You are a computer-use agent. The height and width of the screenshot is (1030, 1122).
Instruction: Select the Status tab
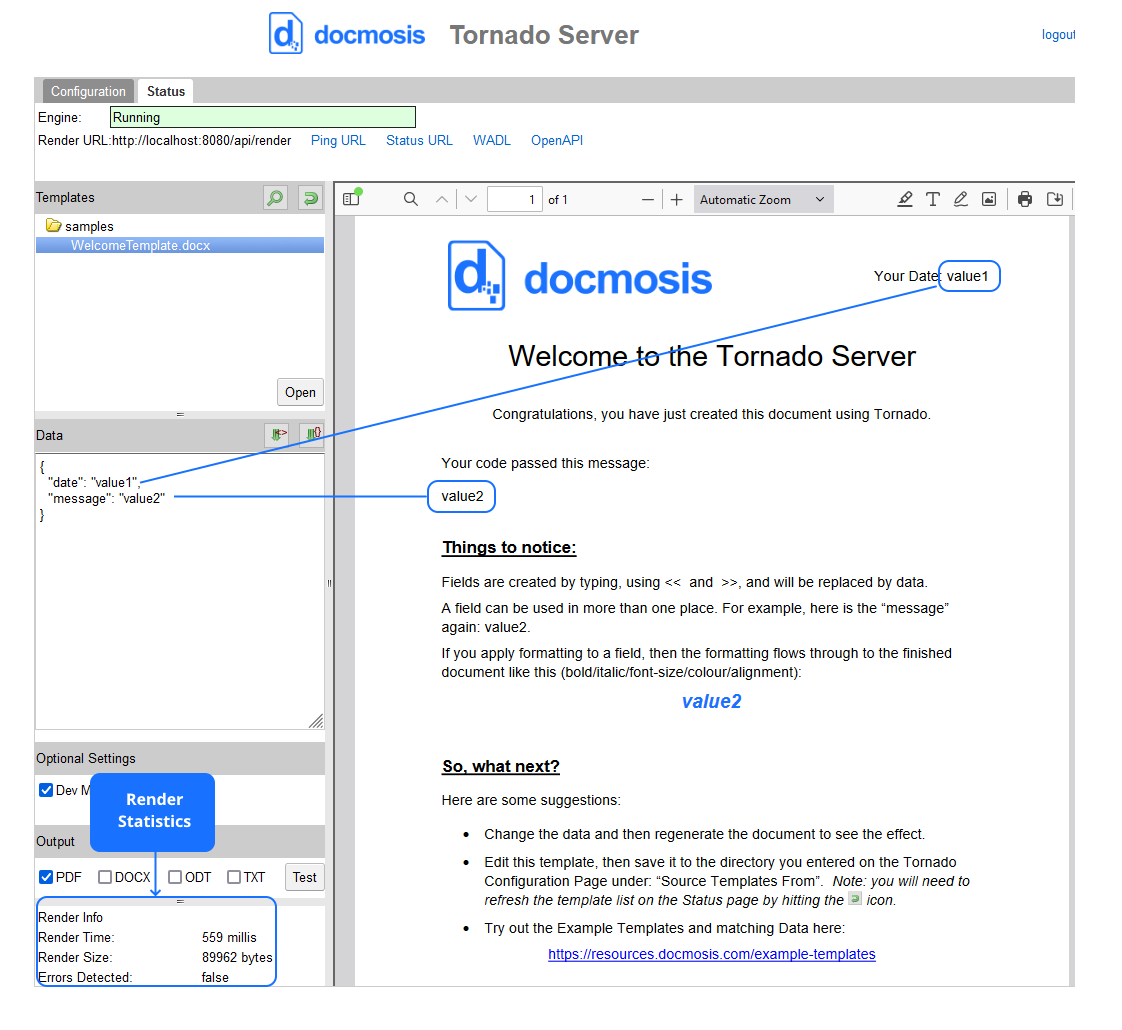coord(166,91)
